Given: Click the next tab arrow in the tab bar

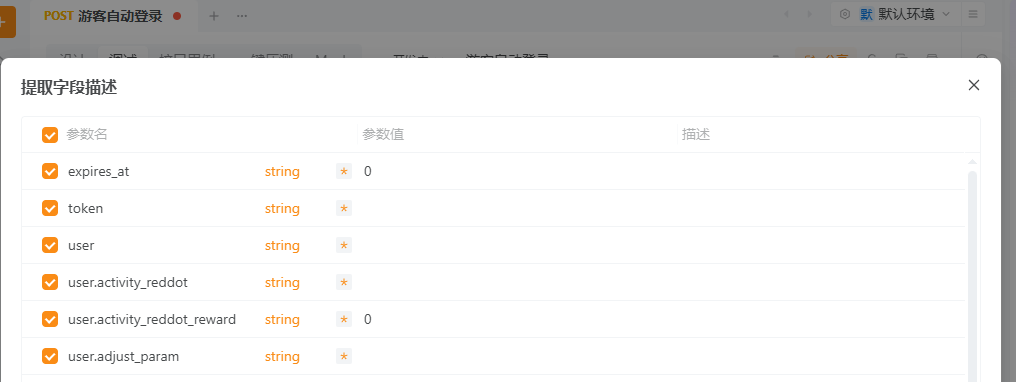Looking at the screenshot, I should point(809,14).
